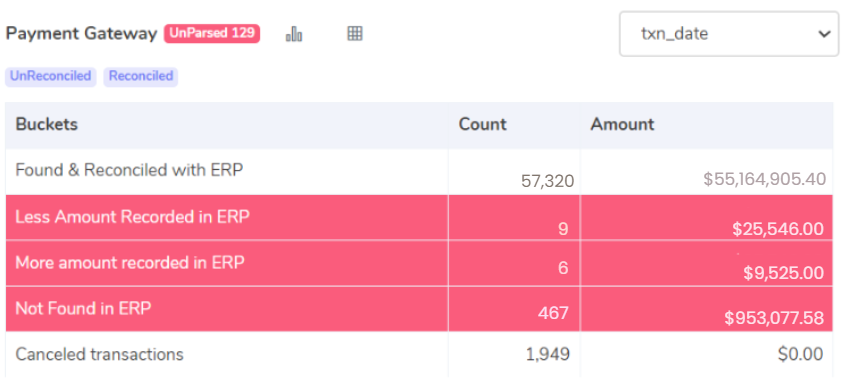
Task: Toggle the UnReconciled filter tag
Action: [51, 76]
